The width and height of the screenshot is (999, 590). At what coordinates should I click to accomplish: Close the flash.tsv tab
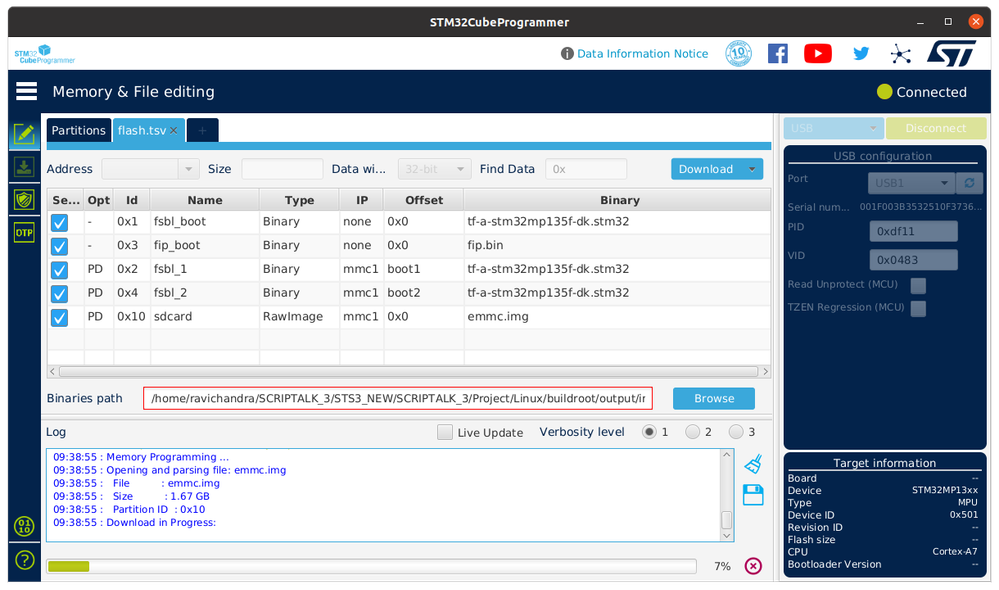coord(173,131)
